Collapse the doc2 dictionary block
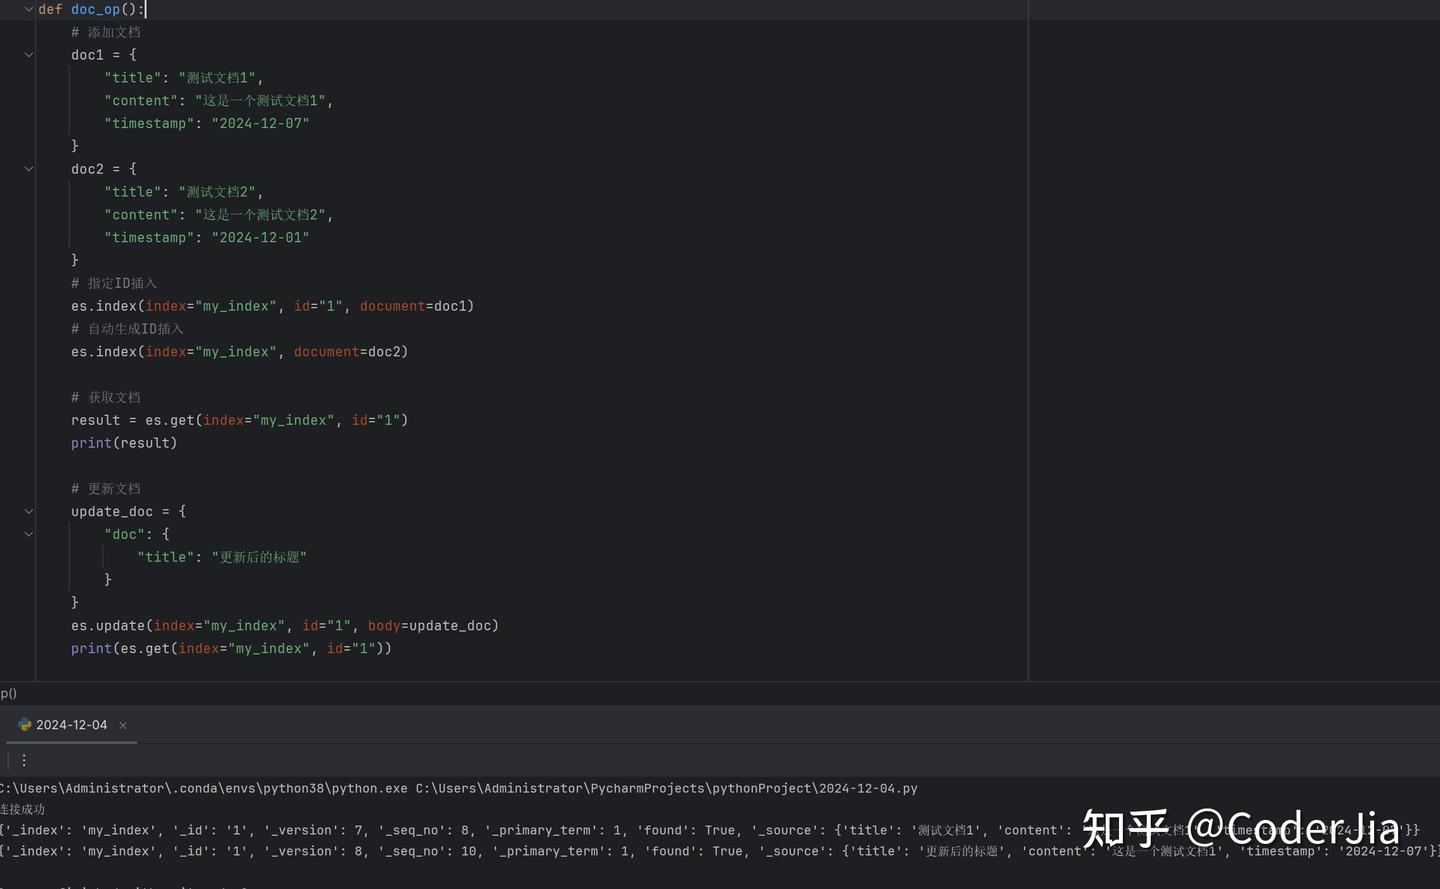 point(29,168)
